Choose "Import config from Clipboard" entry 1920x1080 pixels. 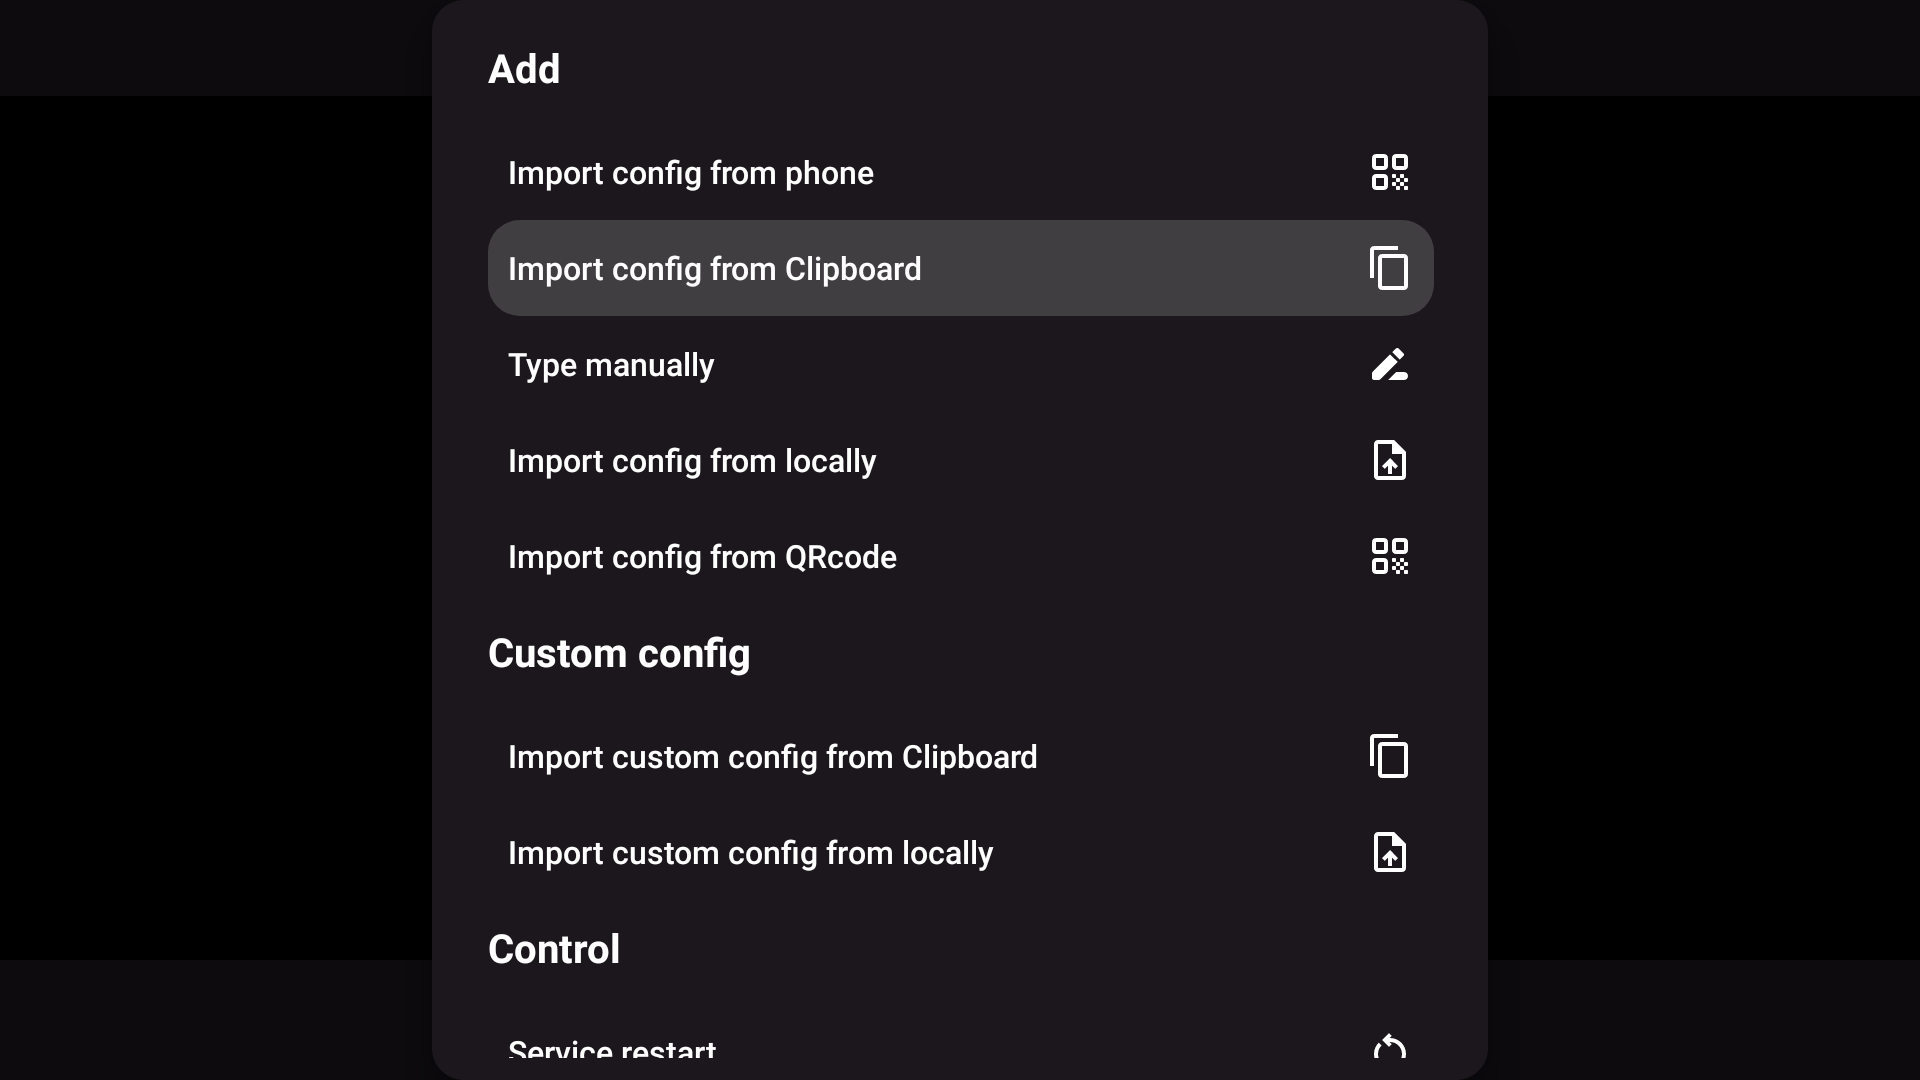pyautogui.click(x=714, y=269)
